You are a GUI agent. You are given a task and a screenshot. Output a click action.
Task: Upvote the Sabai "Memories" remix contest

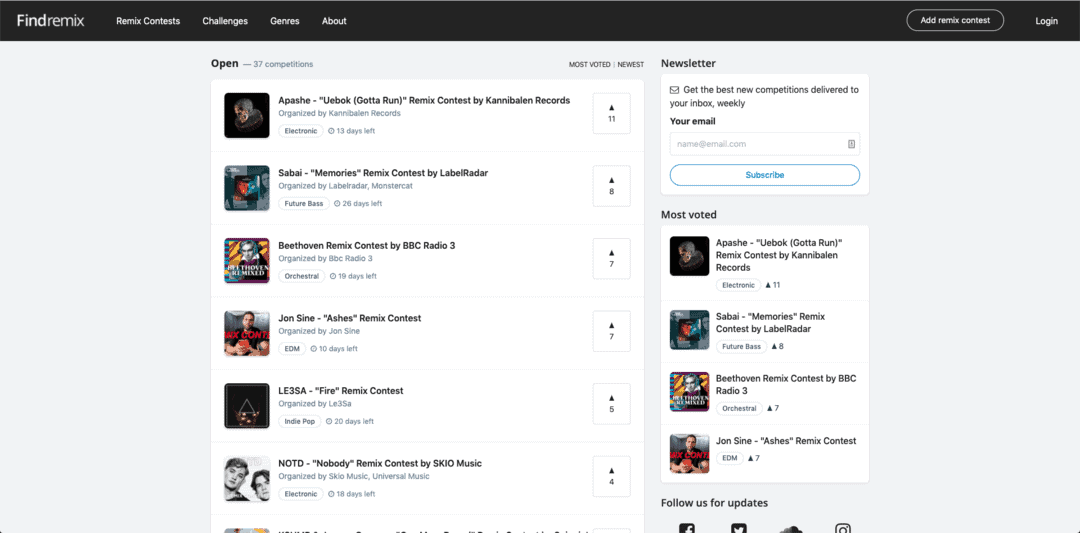coord(611,186)
